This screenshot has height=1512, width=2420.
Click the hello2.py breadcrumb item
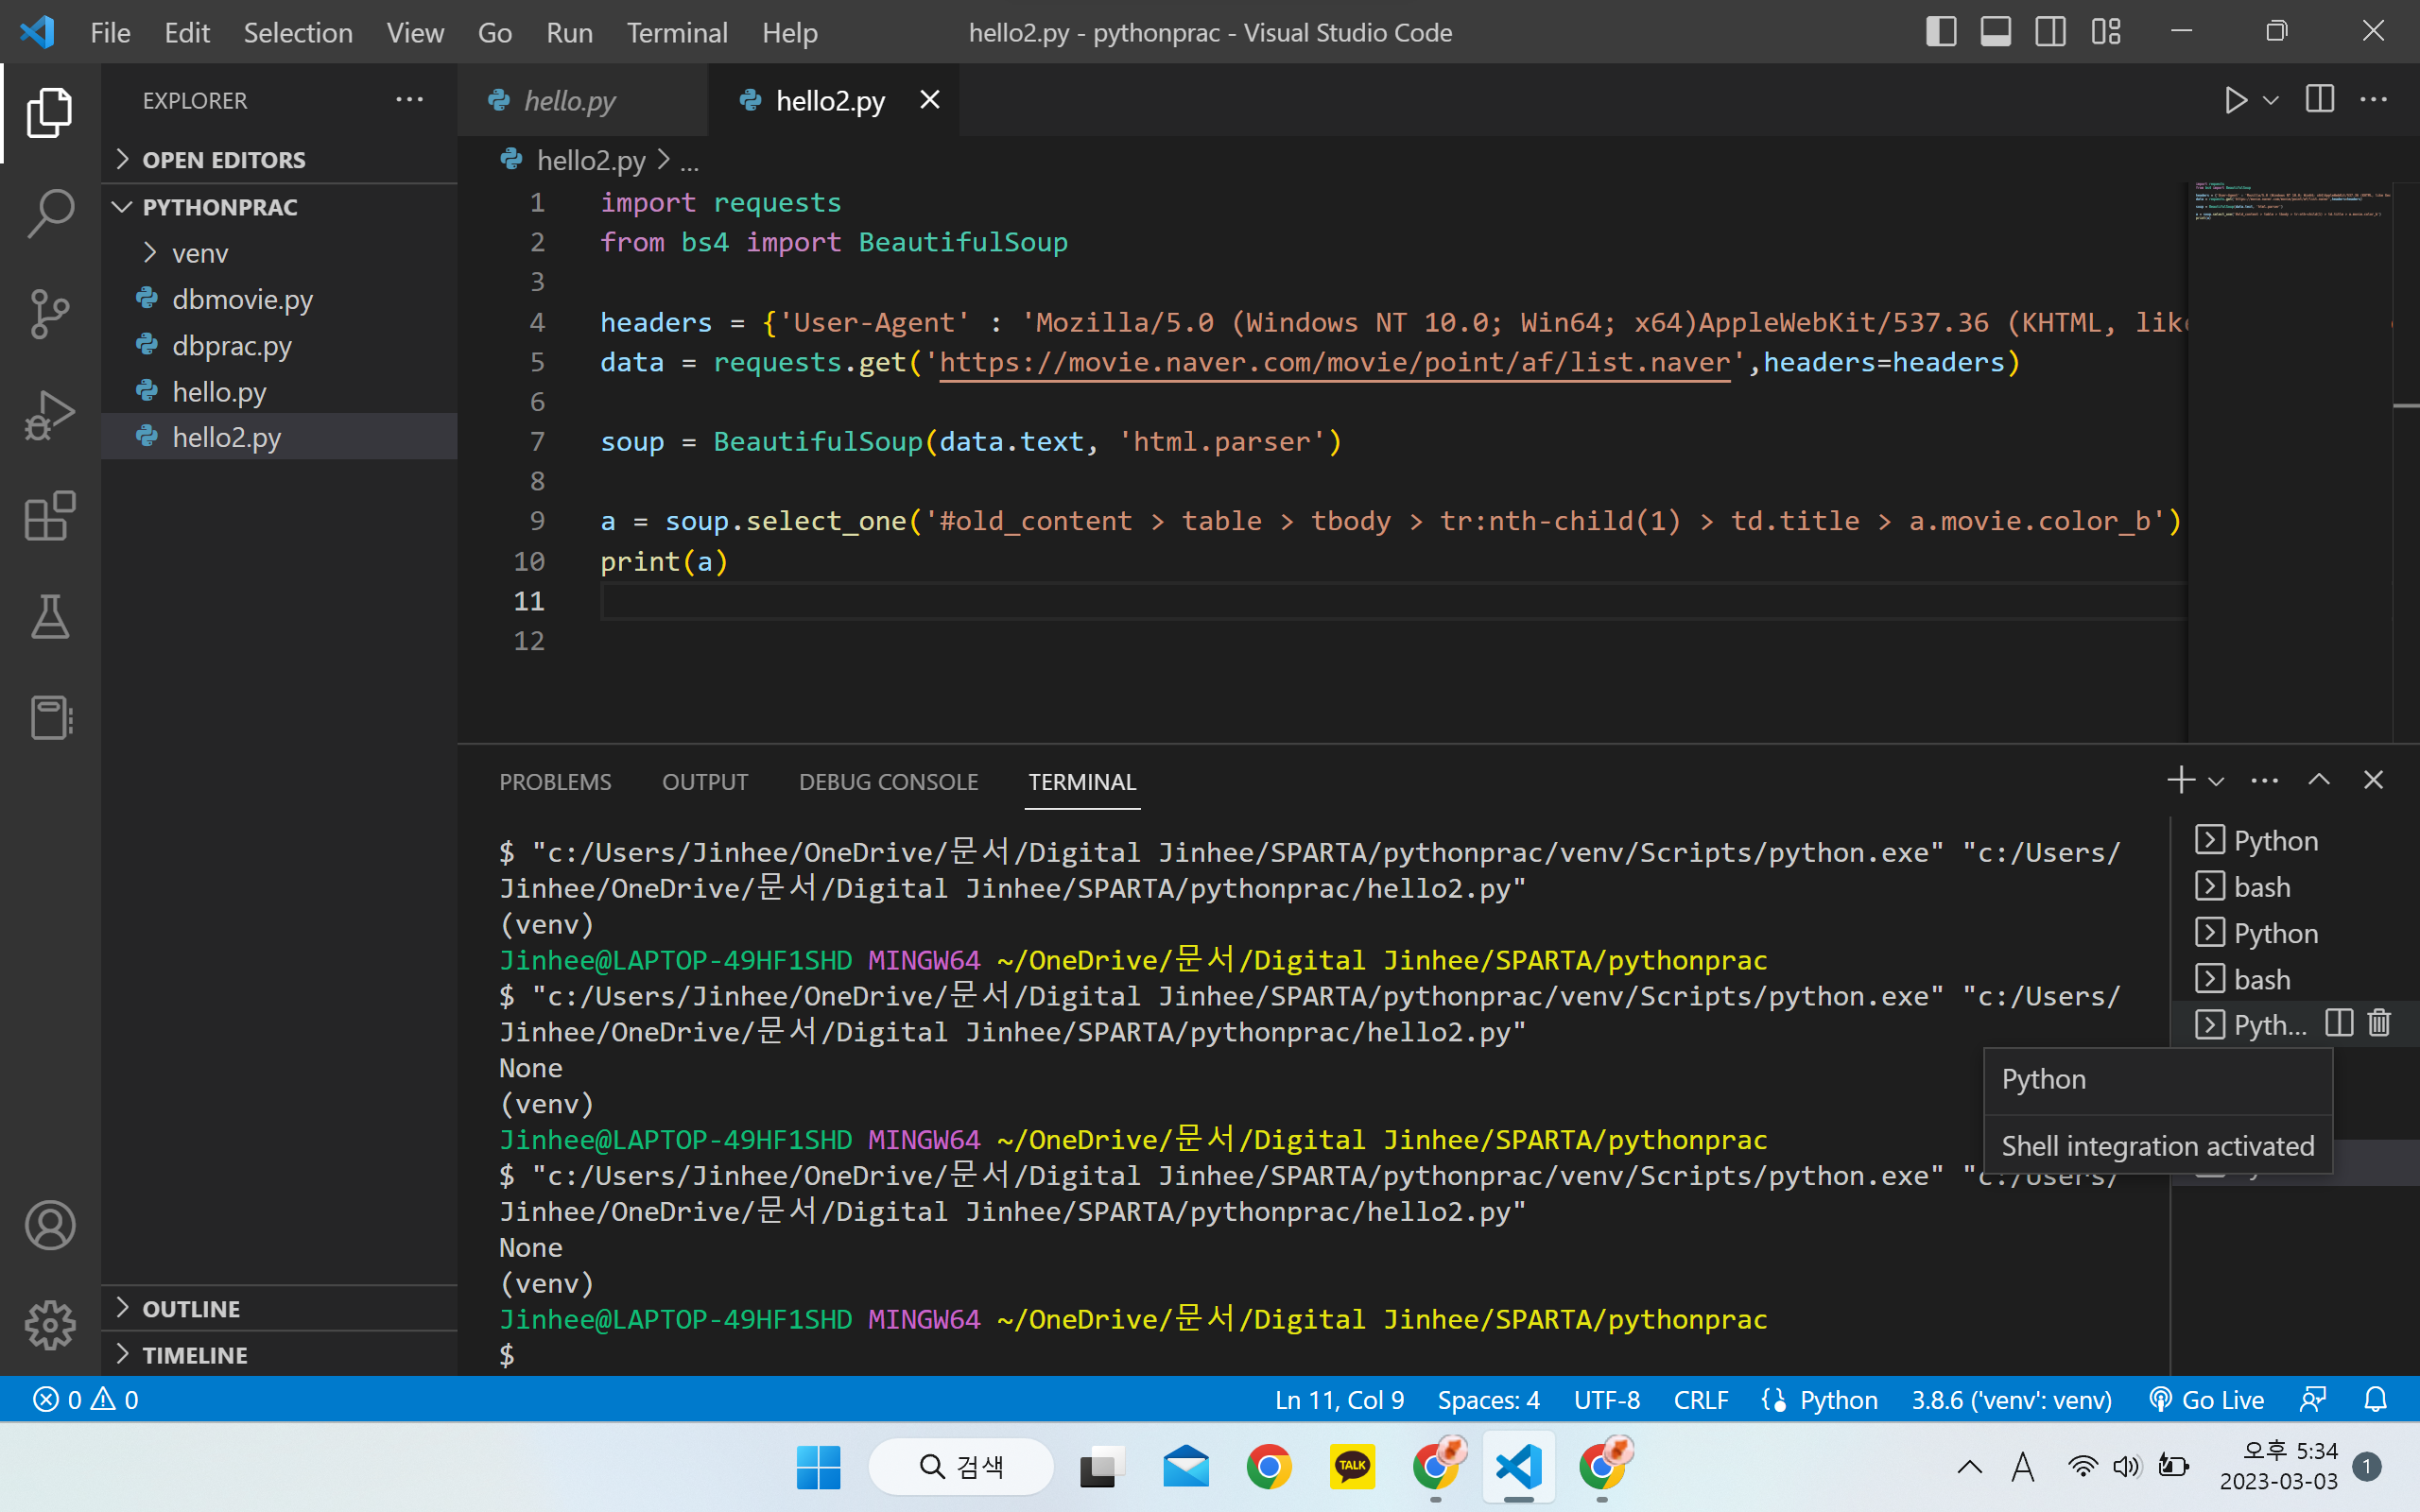pyautogui.click(x=591, y=160)
